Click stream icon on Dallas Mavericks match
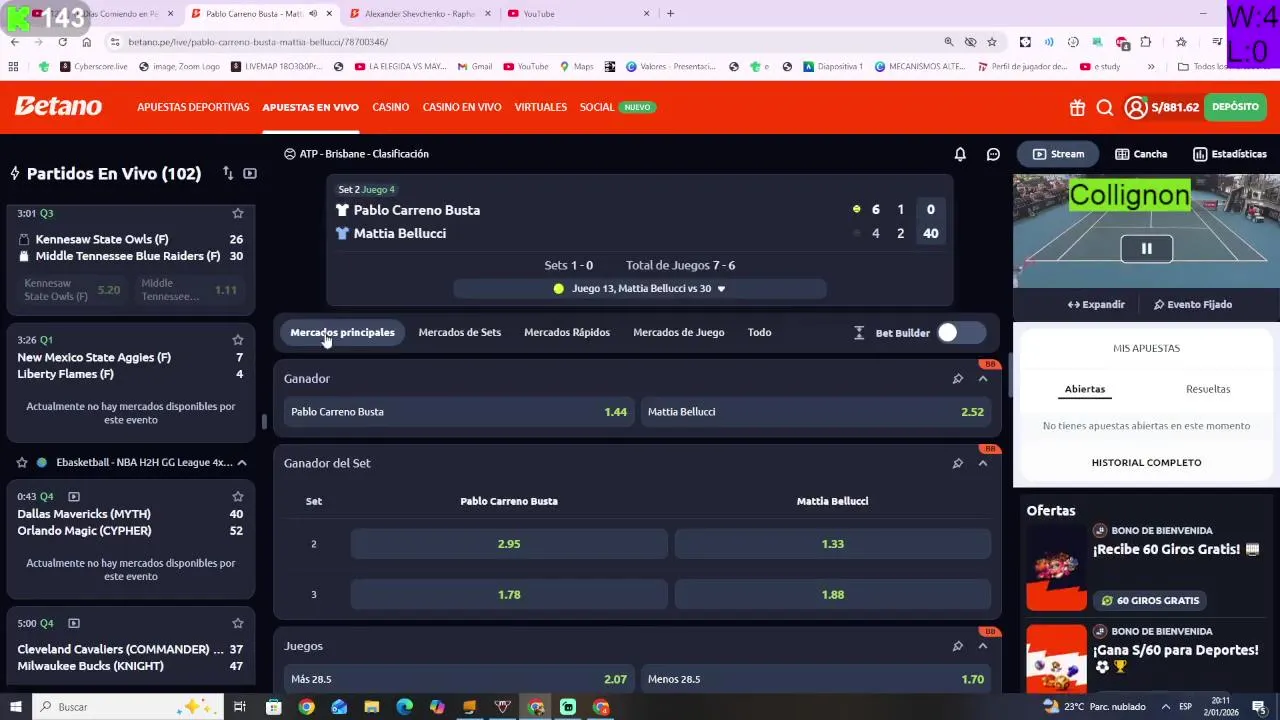This screenshot has height=720, width=1280. 74,496
